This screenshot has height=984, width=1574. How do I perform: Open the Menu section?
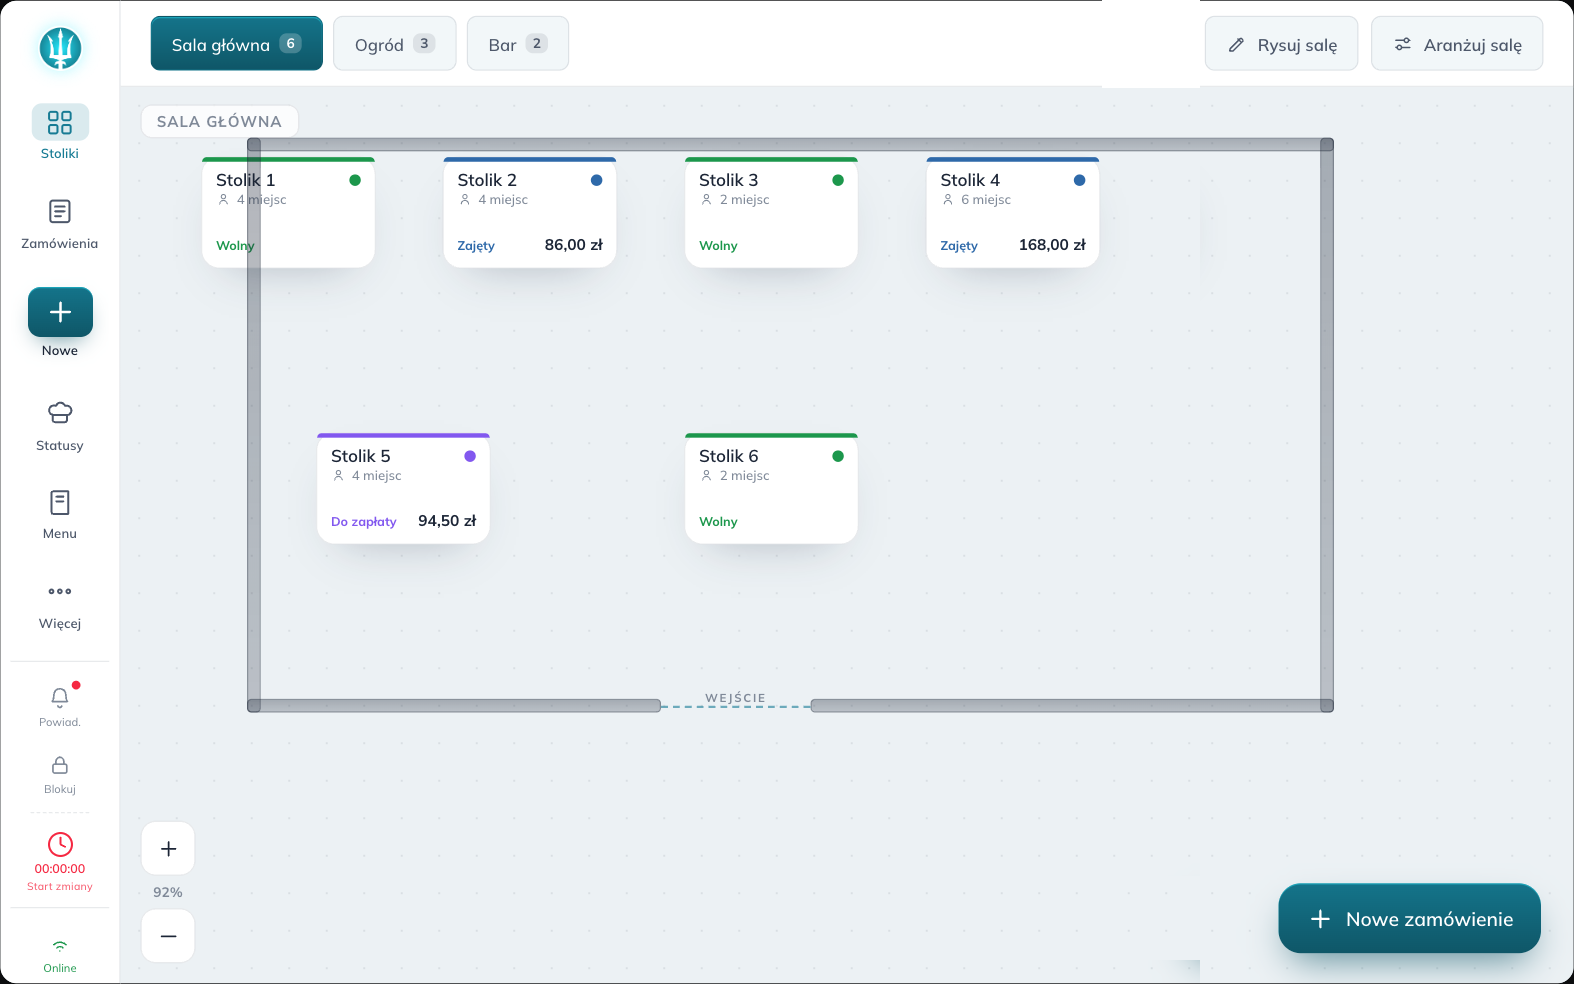(x=60, y=515)
